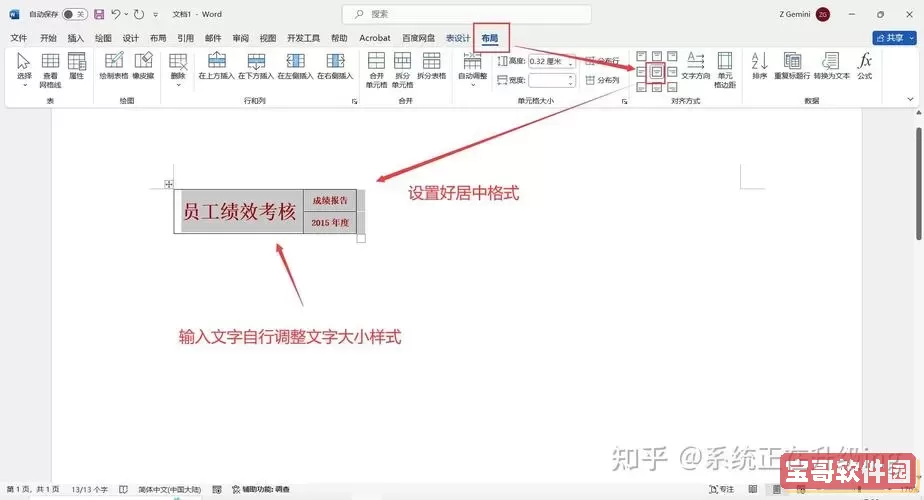Open the 插入 (Insert) ribbon tab
The width and height of the screenshot is (924, 500).
(x=76, y=38)
